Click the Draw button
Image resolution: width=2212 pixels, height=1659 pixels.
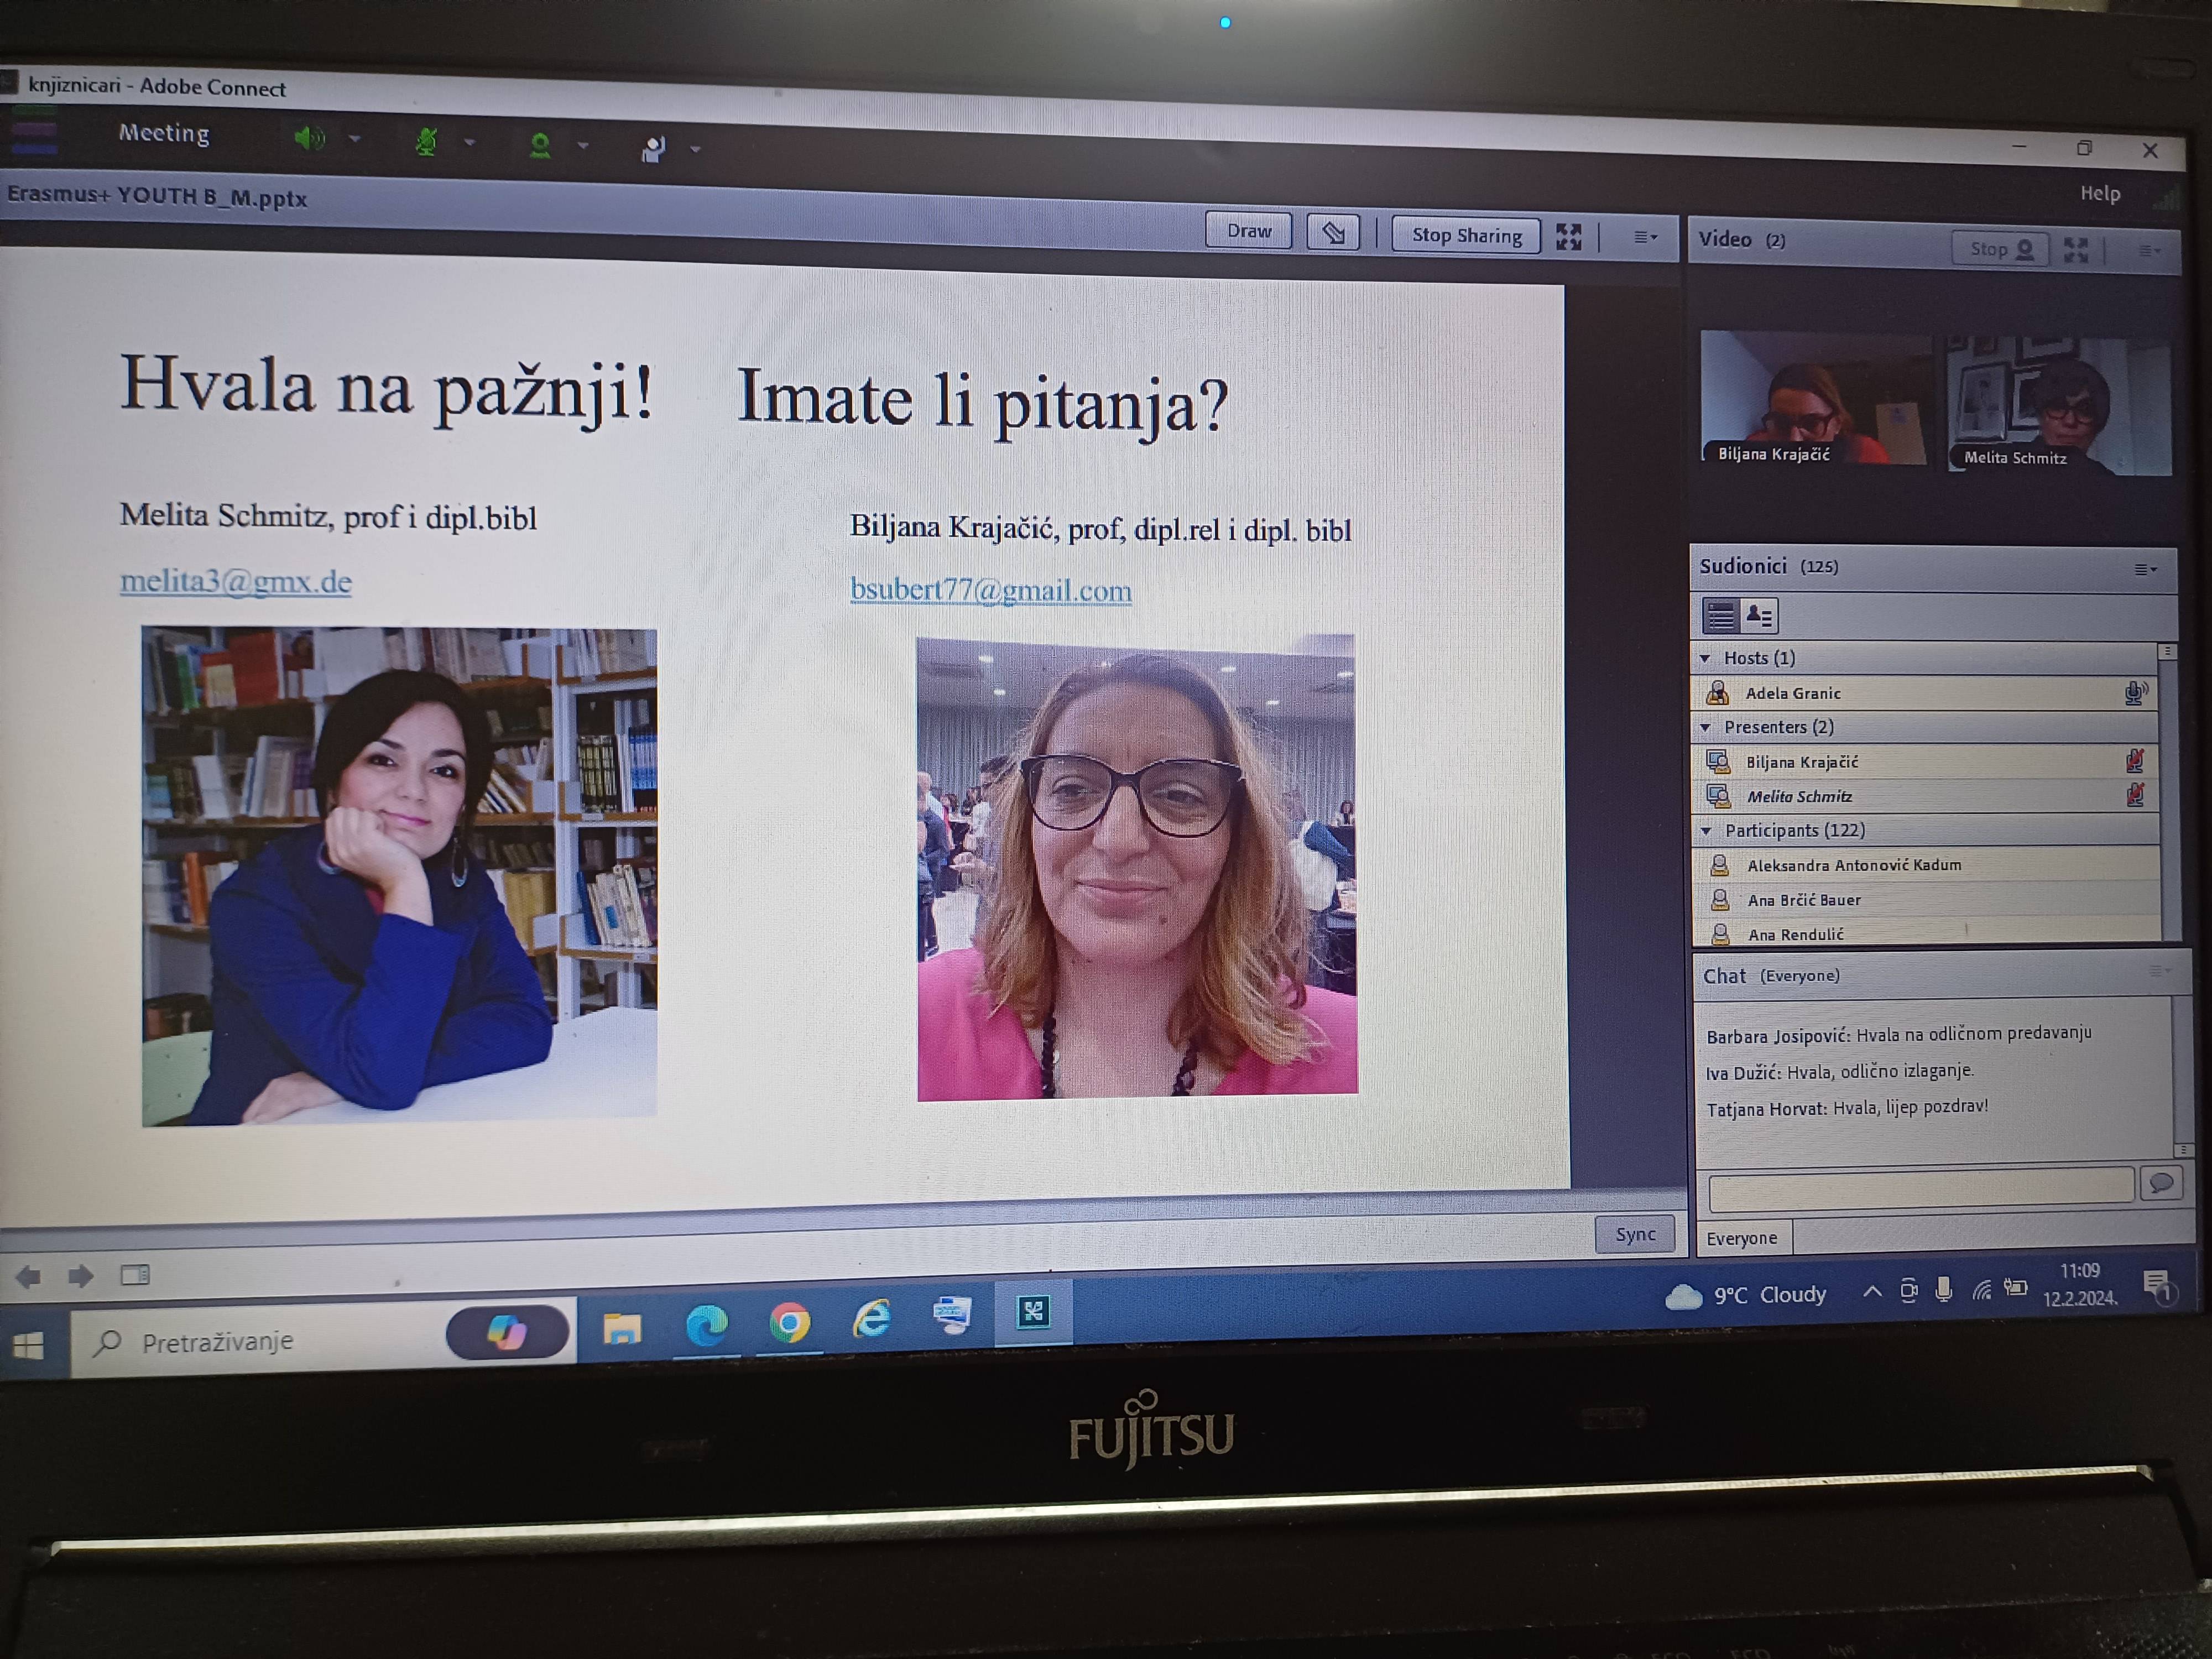pos(1249,231)
